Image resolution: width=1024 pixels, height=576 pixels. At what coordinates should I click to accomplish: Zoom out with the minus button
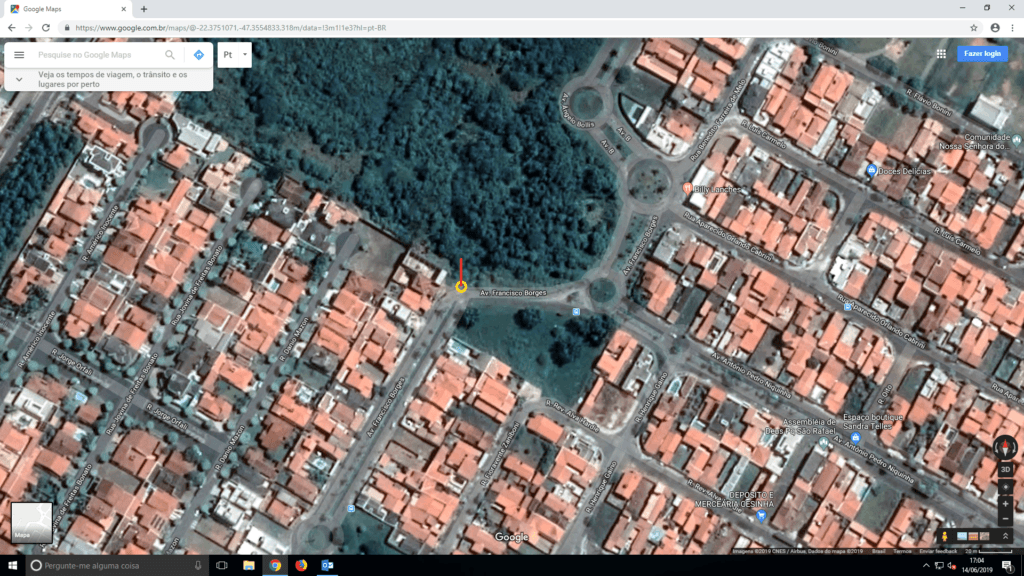(x=1005, y=518)
